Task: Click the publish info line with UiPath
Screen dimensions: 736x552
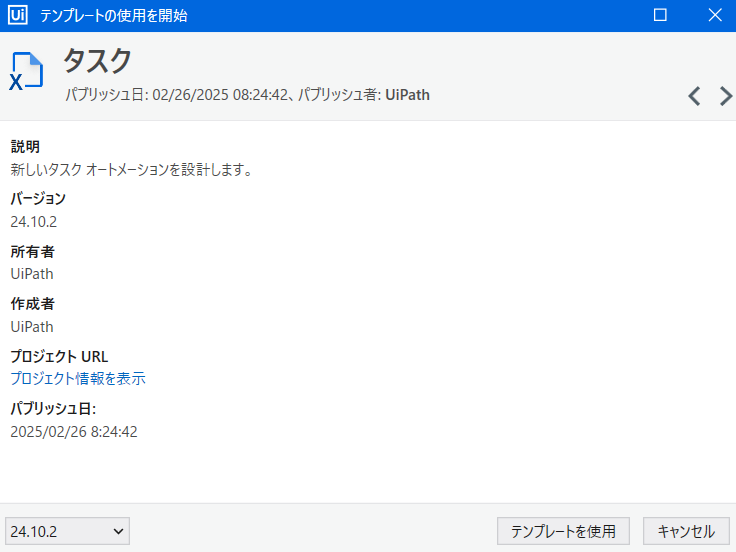Action: pos(247,95)
